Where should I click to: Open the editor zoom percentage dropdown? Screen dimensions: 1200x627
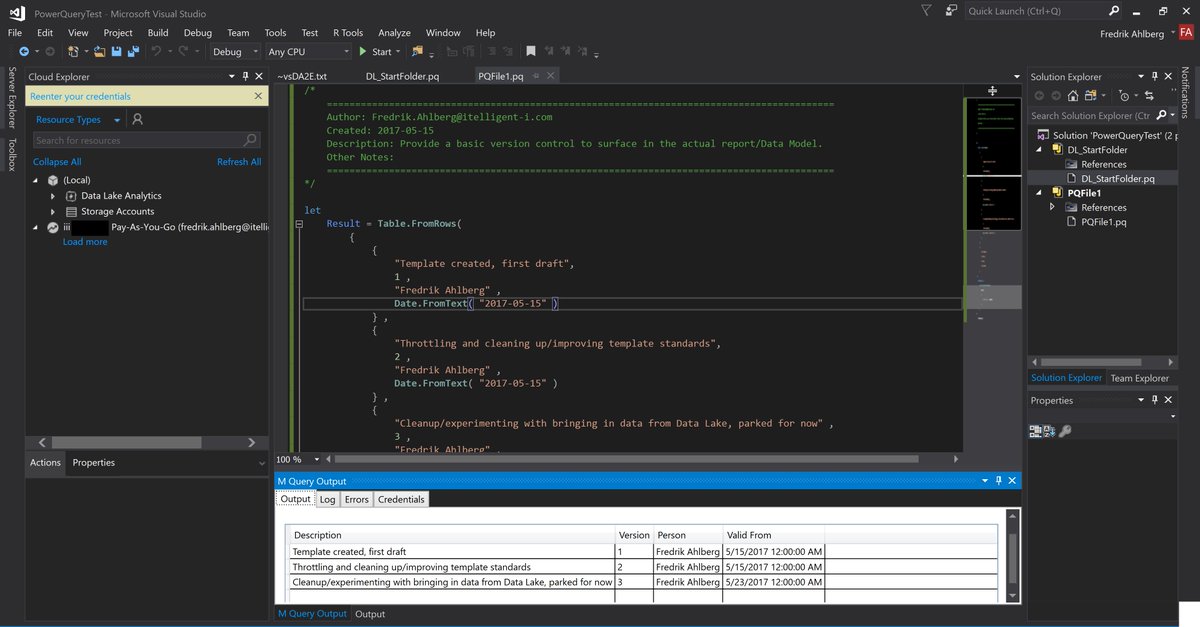[317, 459]
